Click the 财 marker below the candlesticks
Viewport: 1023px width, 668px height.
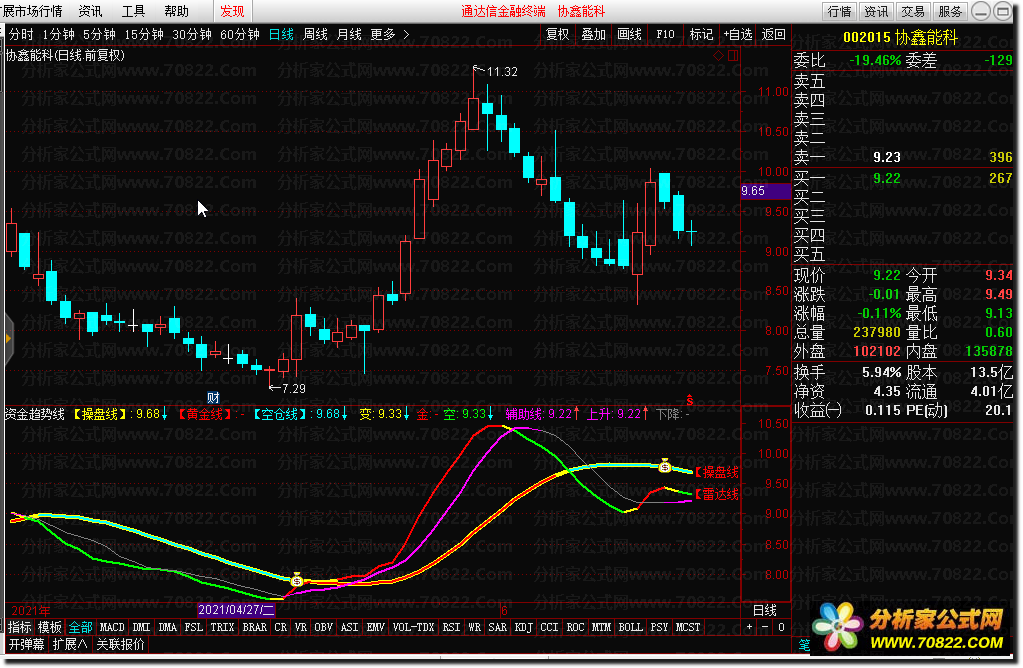(x=213, y=397)
